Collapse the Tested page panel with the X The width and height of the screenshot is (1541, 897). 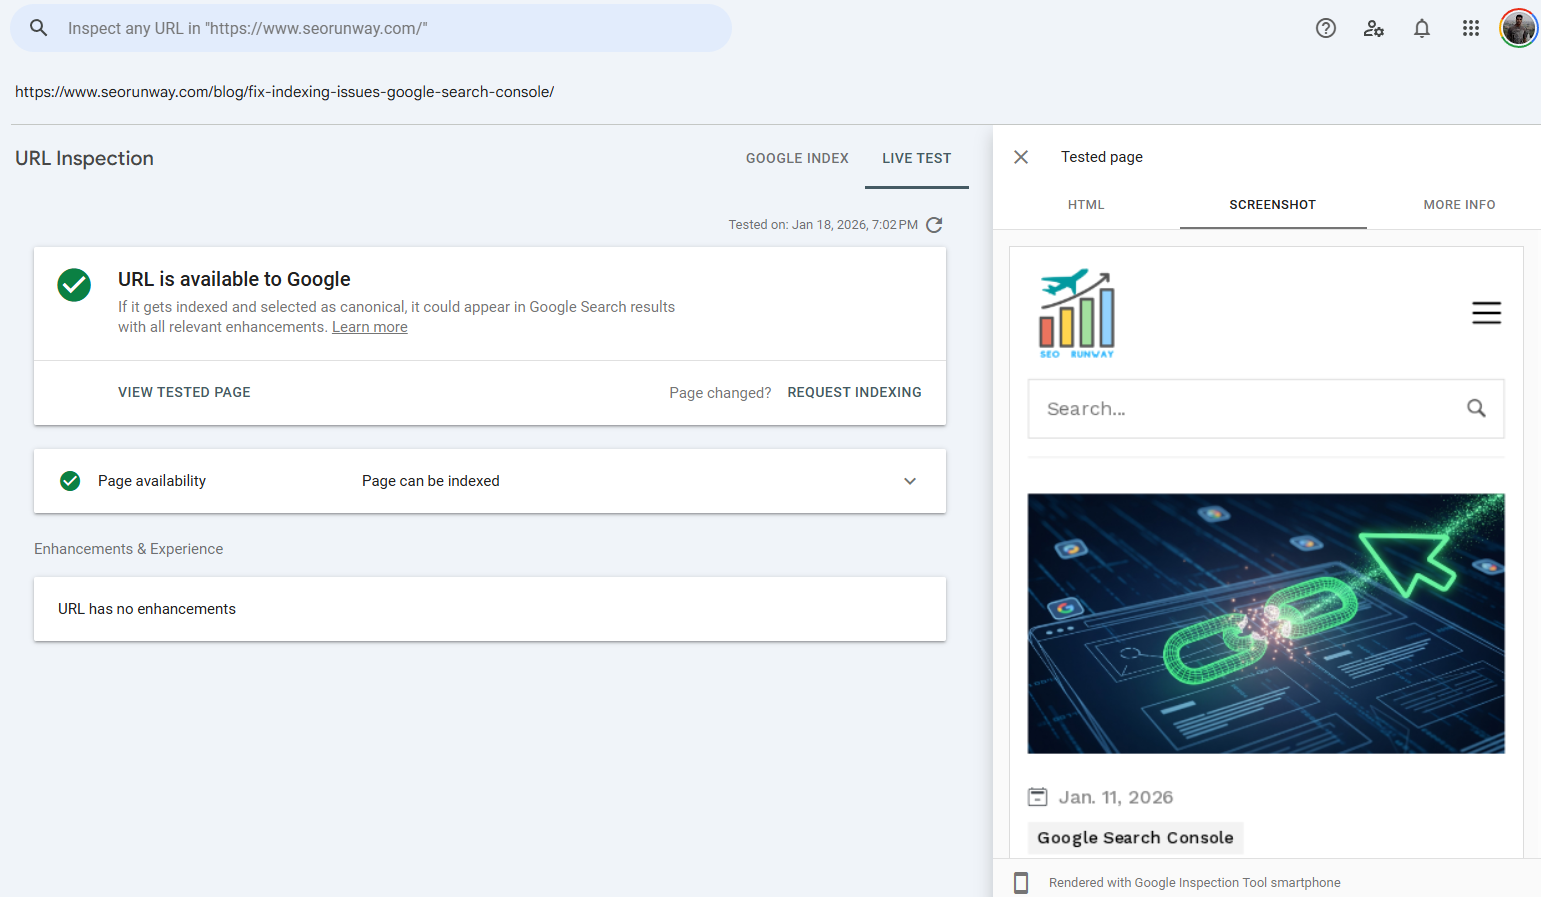click(1020, 157)
